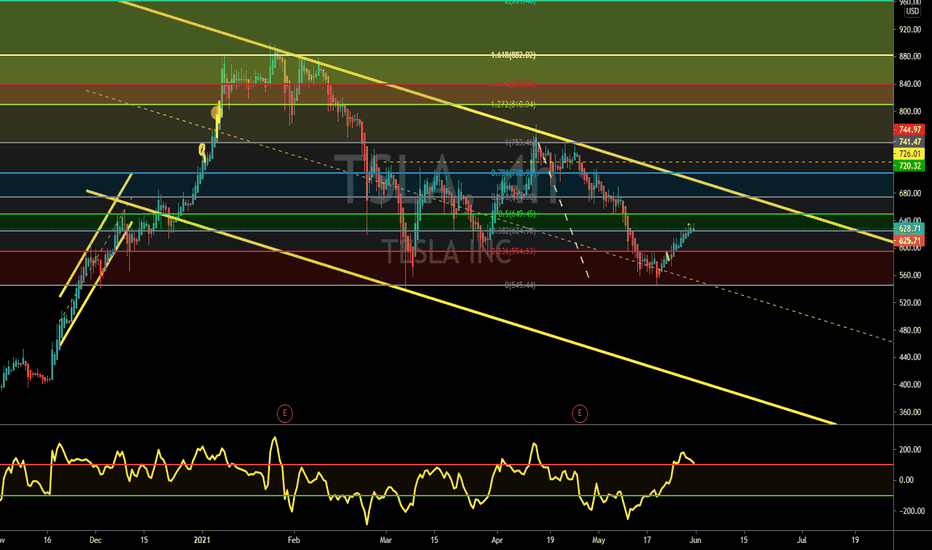Click 520.00 on the price axis

tap(910, 303)
